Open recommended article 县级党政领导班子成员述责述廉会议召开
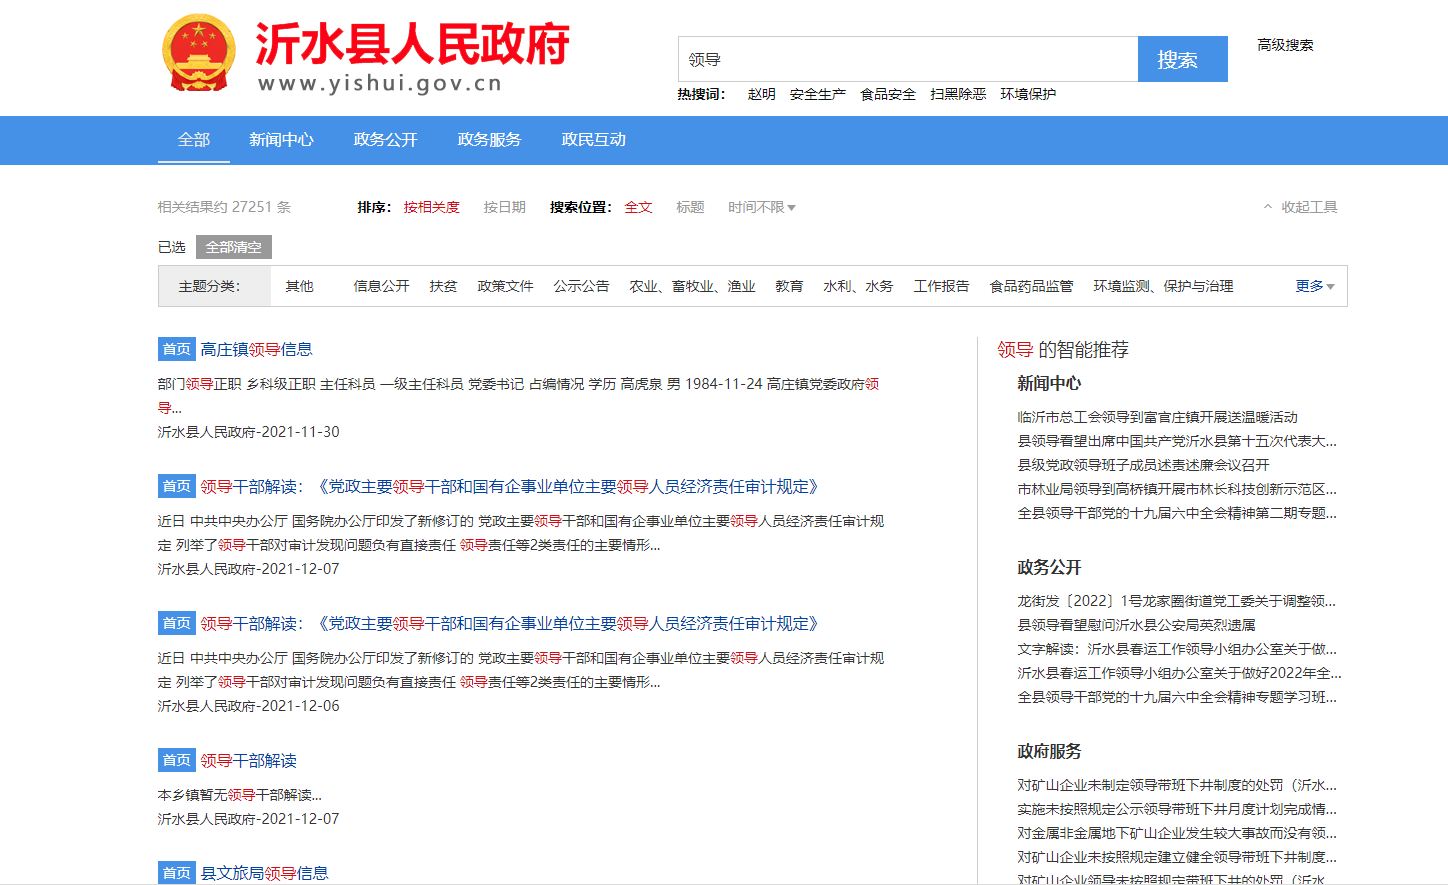 pos(1143,465)
